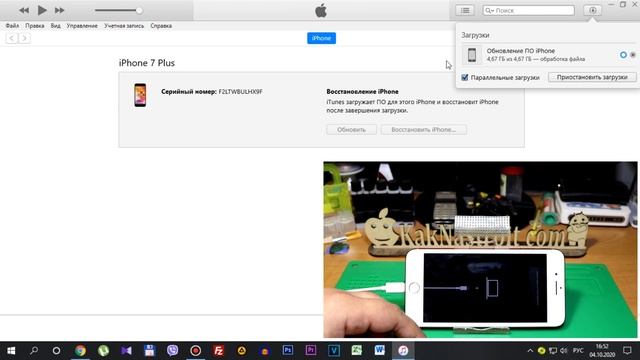640x360 pixels.
Task: Open the Файл menu
Action: [x=12, y=26]
